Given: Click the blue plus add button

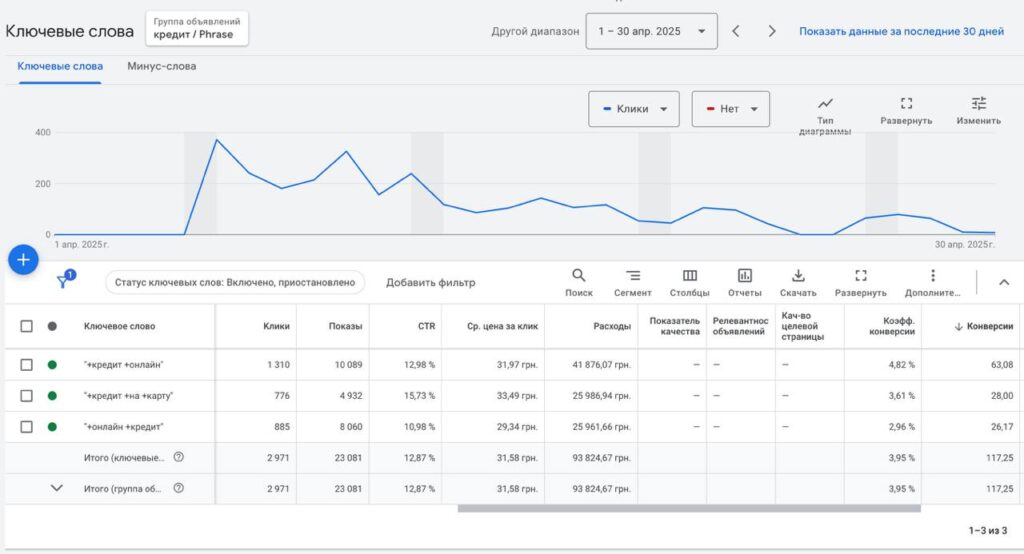Looking at the screenshot, I should pyautogui.click(x=23, y=260).
